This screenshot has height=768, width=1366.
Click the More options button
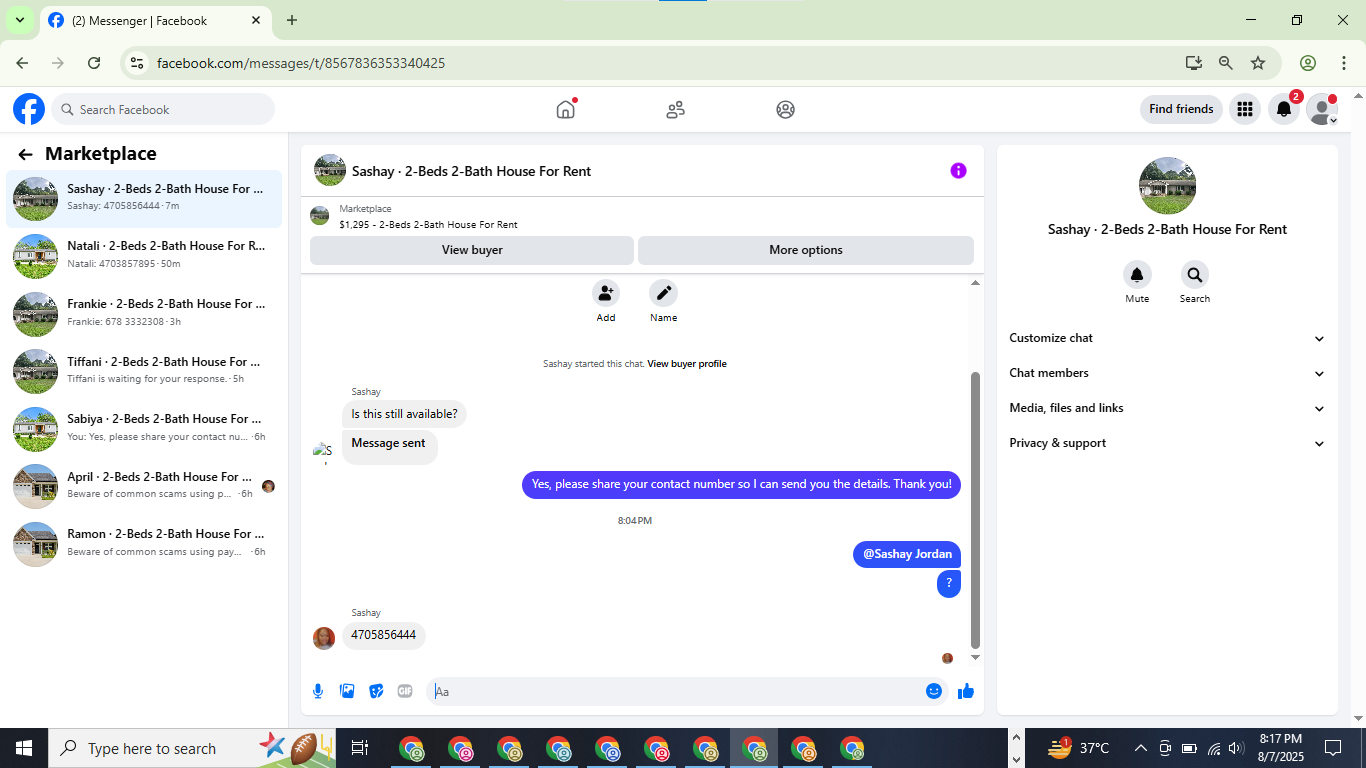pyautogui.click(x=806, y=250)
